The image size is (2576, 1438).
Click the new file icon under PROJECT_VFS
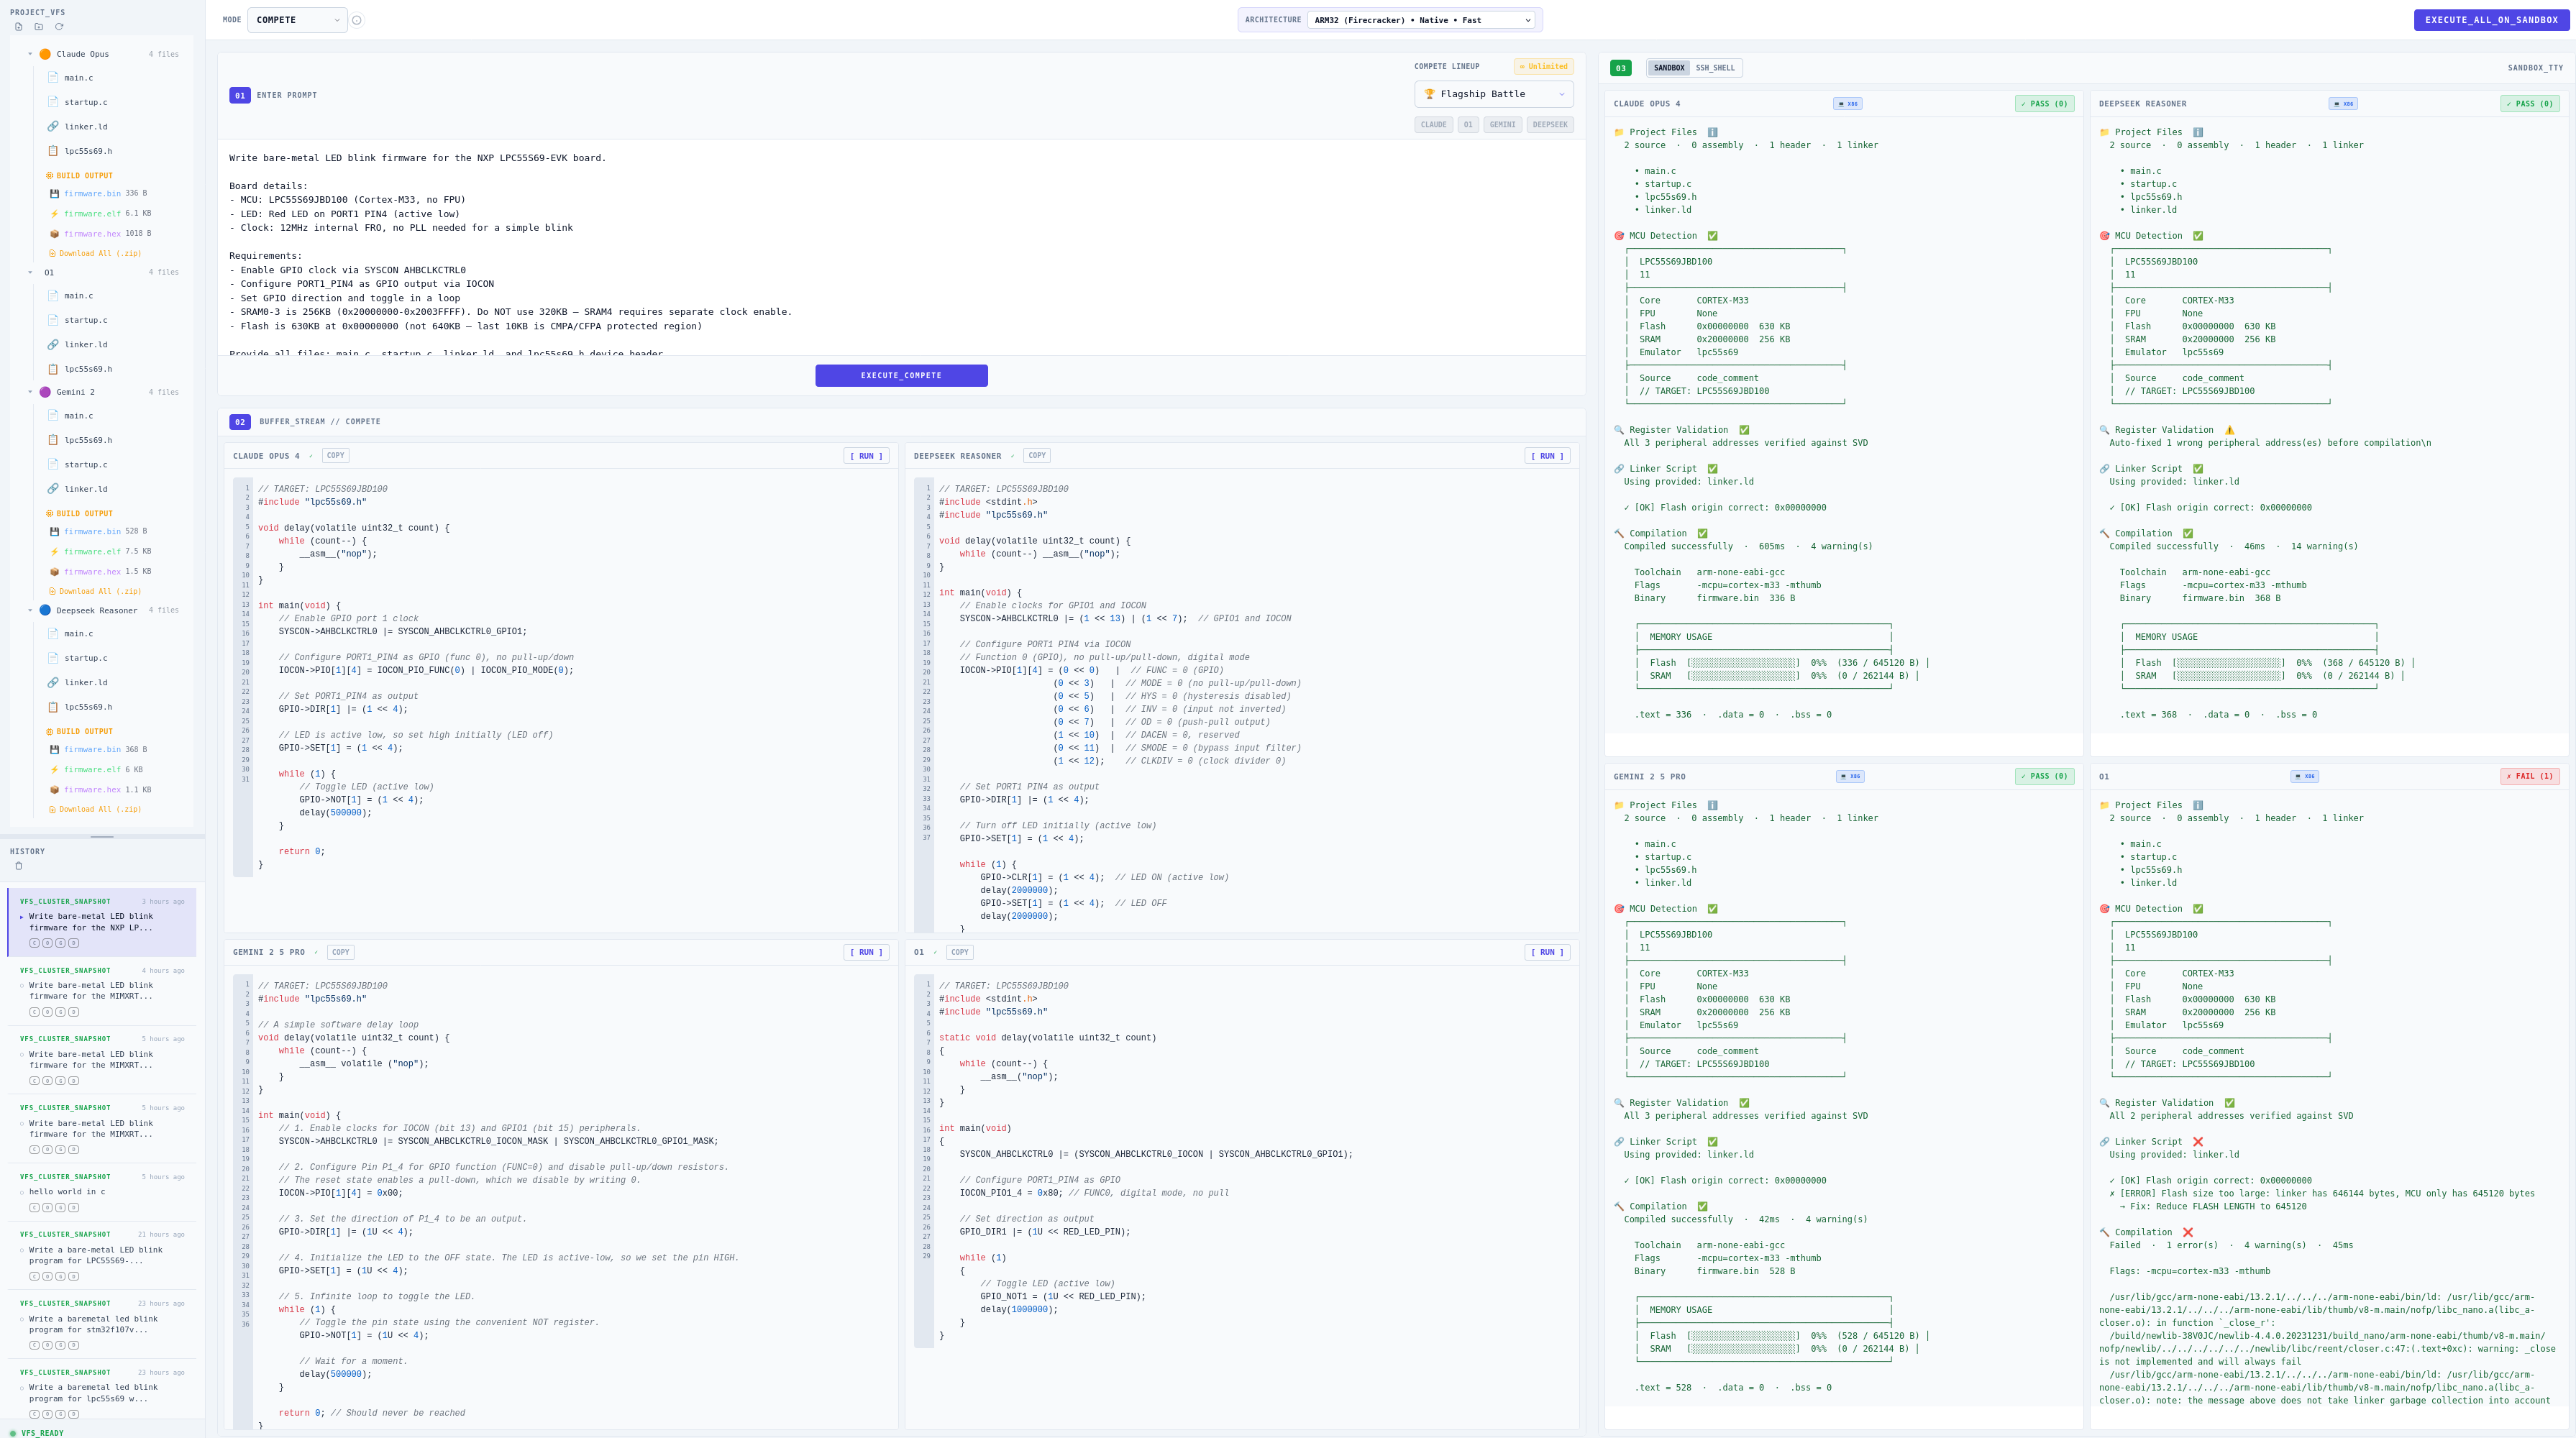pos(18,27)
